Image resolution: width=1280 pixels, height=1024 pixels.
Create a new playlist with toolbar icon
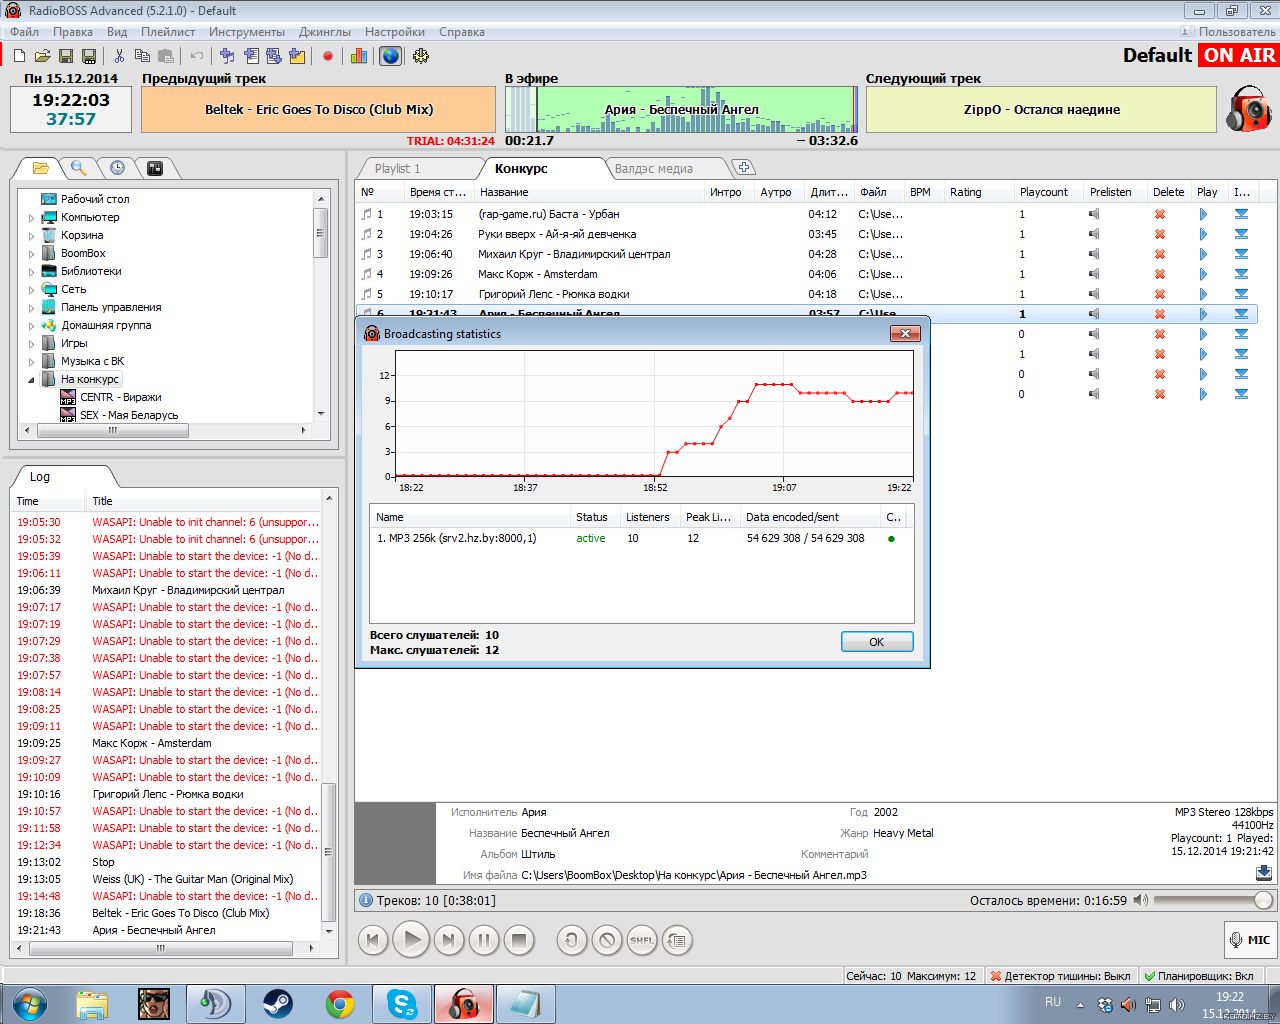(x=19, y=56)
